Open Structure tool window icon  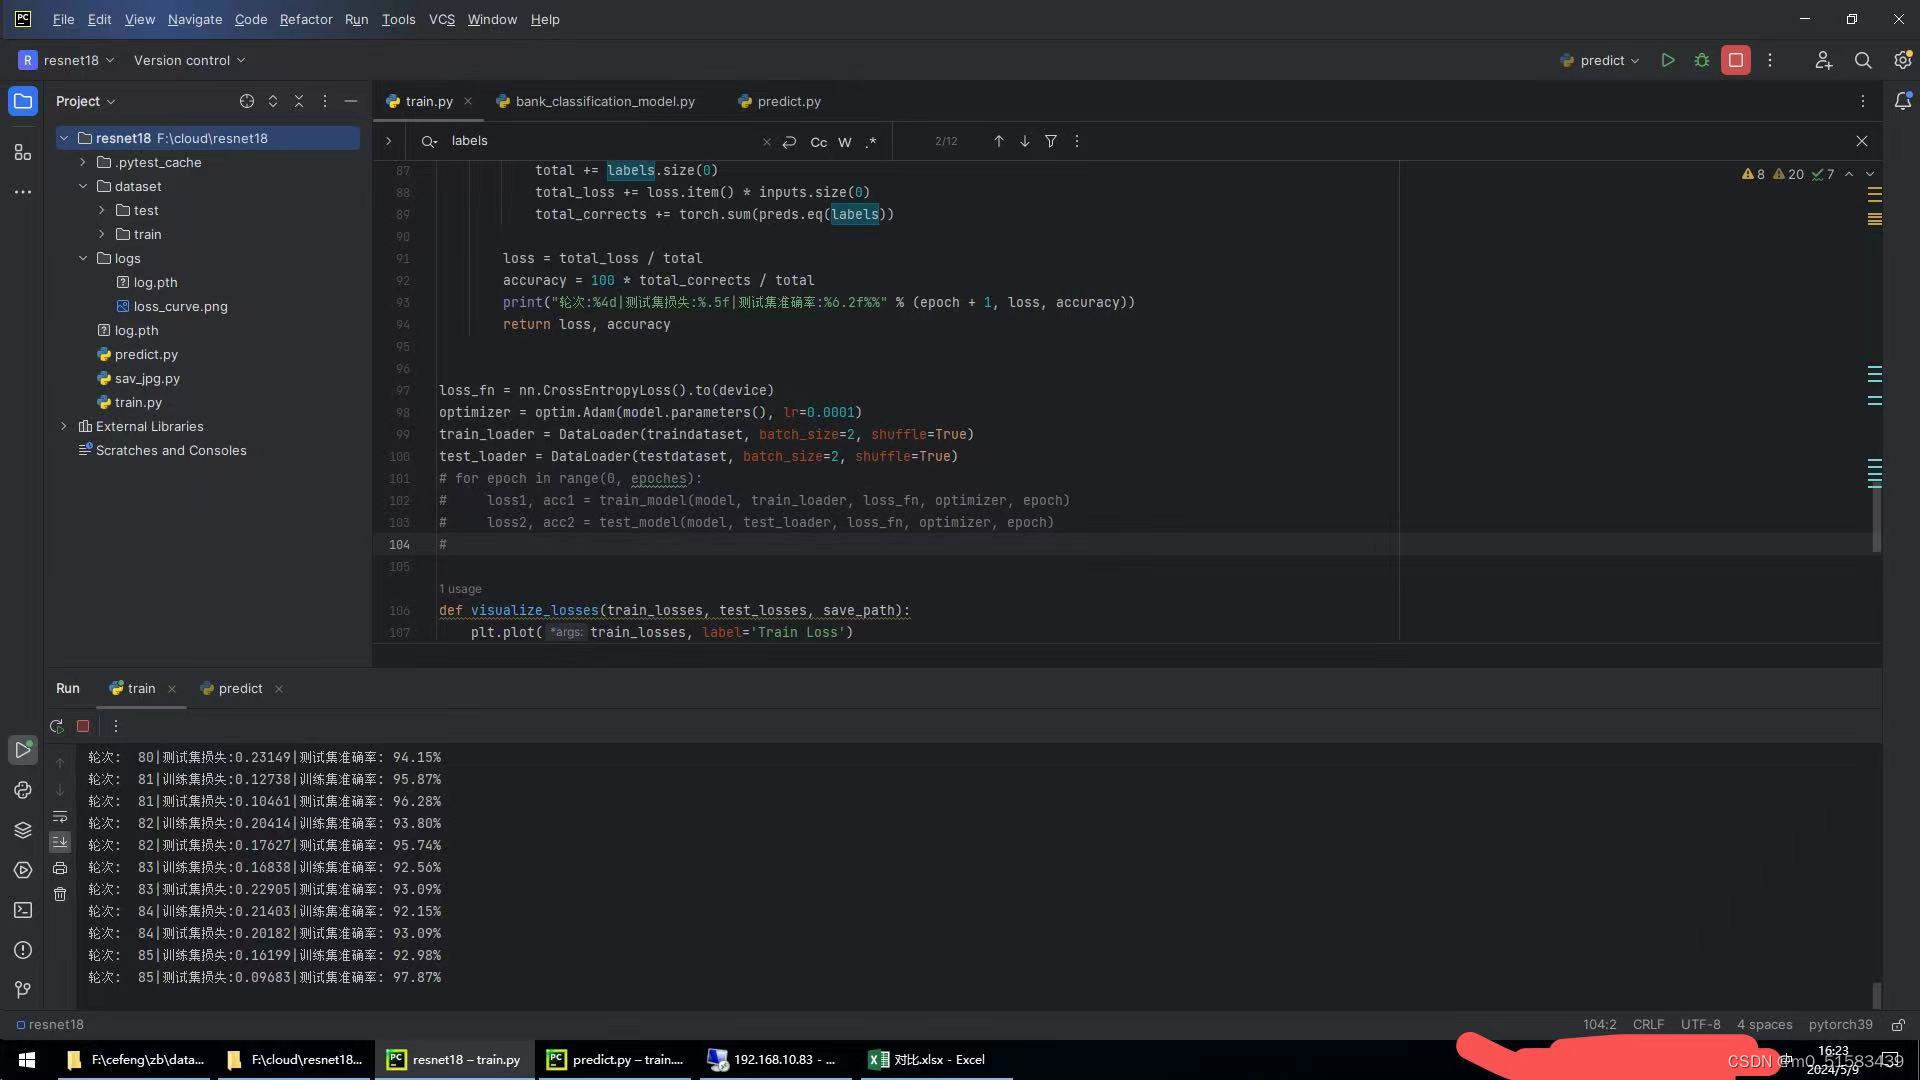[22, 152]
